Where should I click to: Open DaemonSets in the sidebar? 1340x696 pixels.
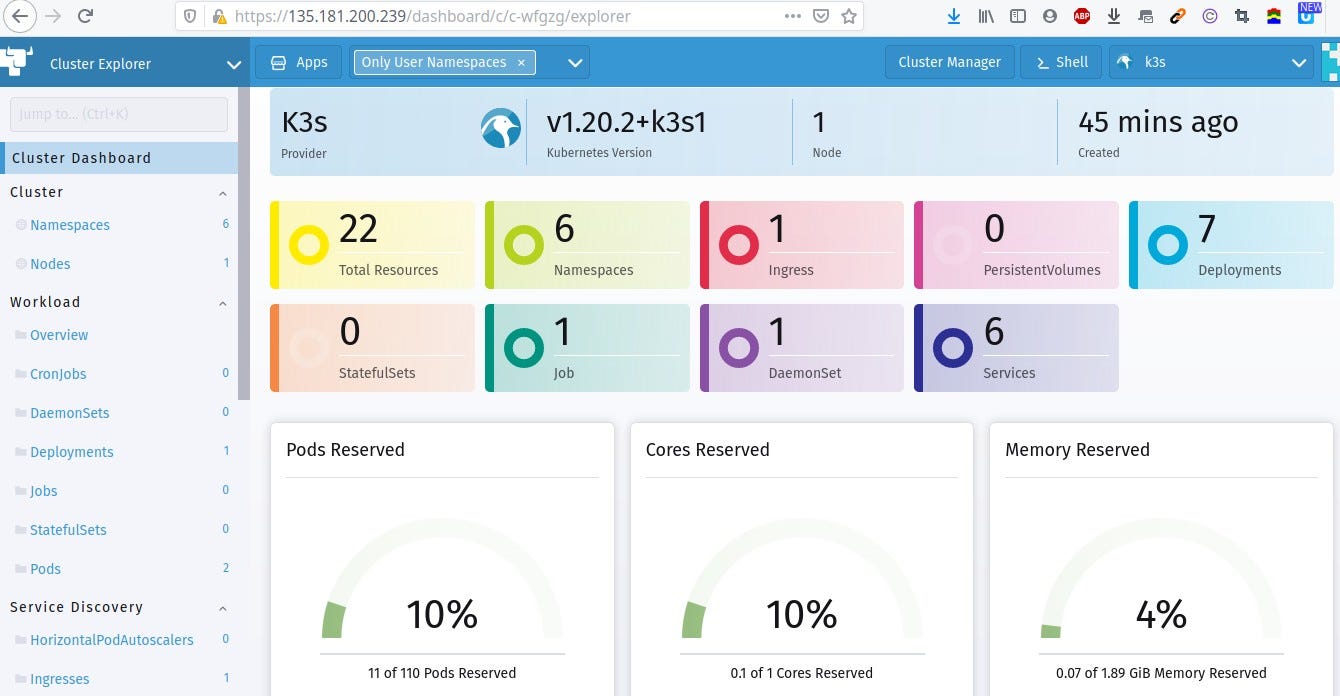point(70,413)
